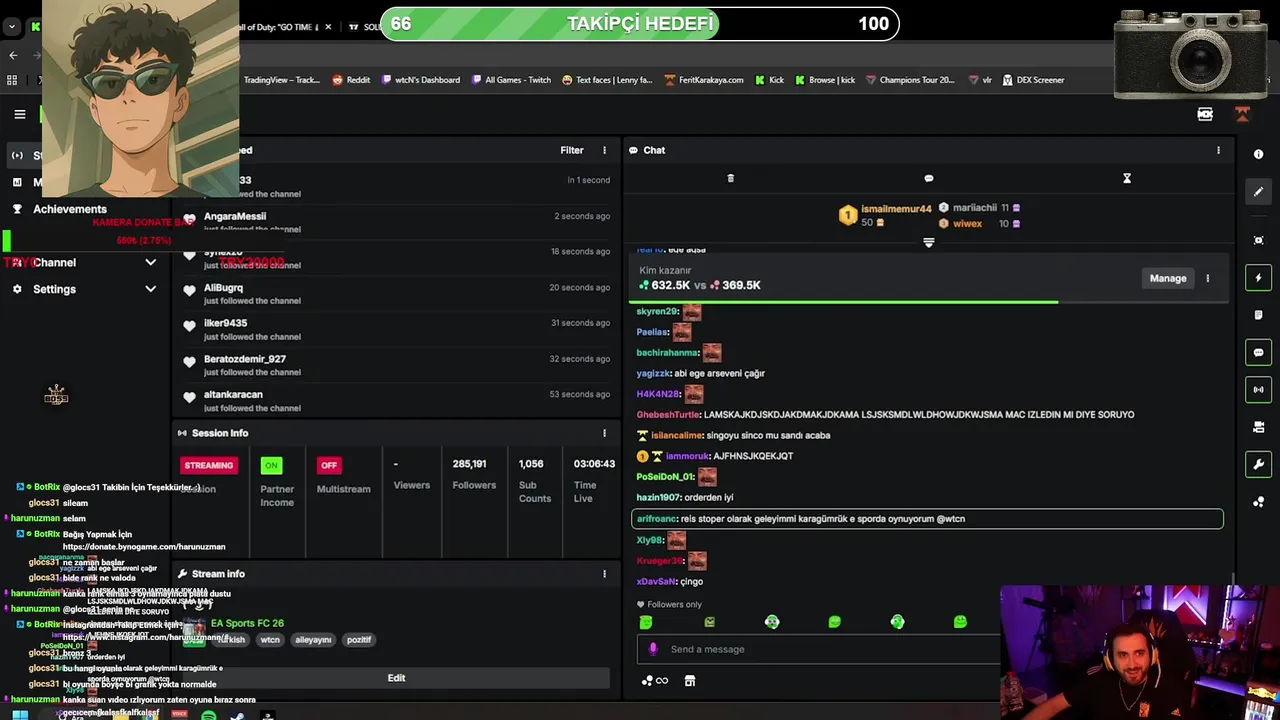The image size is (1280, 720).
Task: Open the Champions Tour bookmark
Action: point(910,80)
